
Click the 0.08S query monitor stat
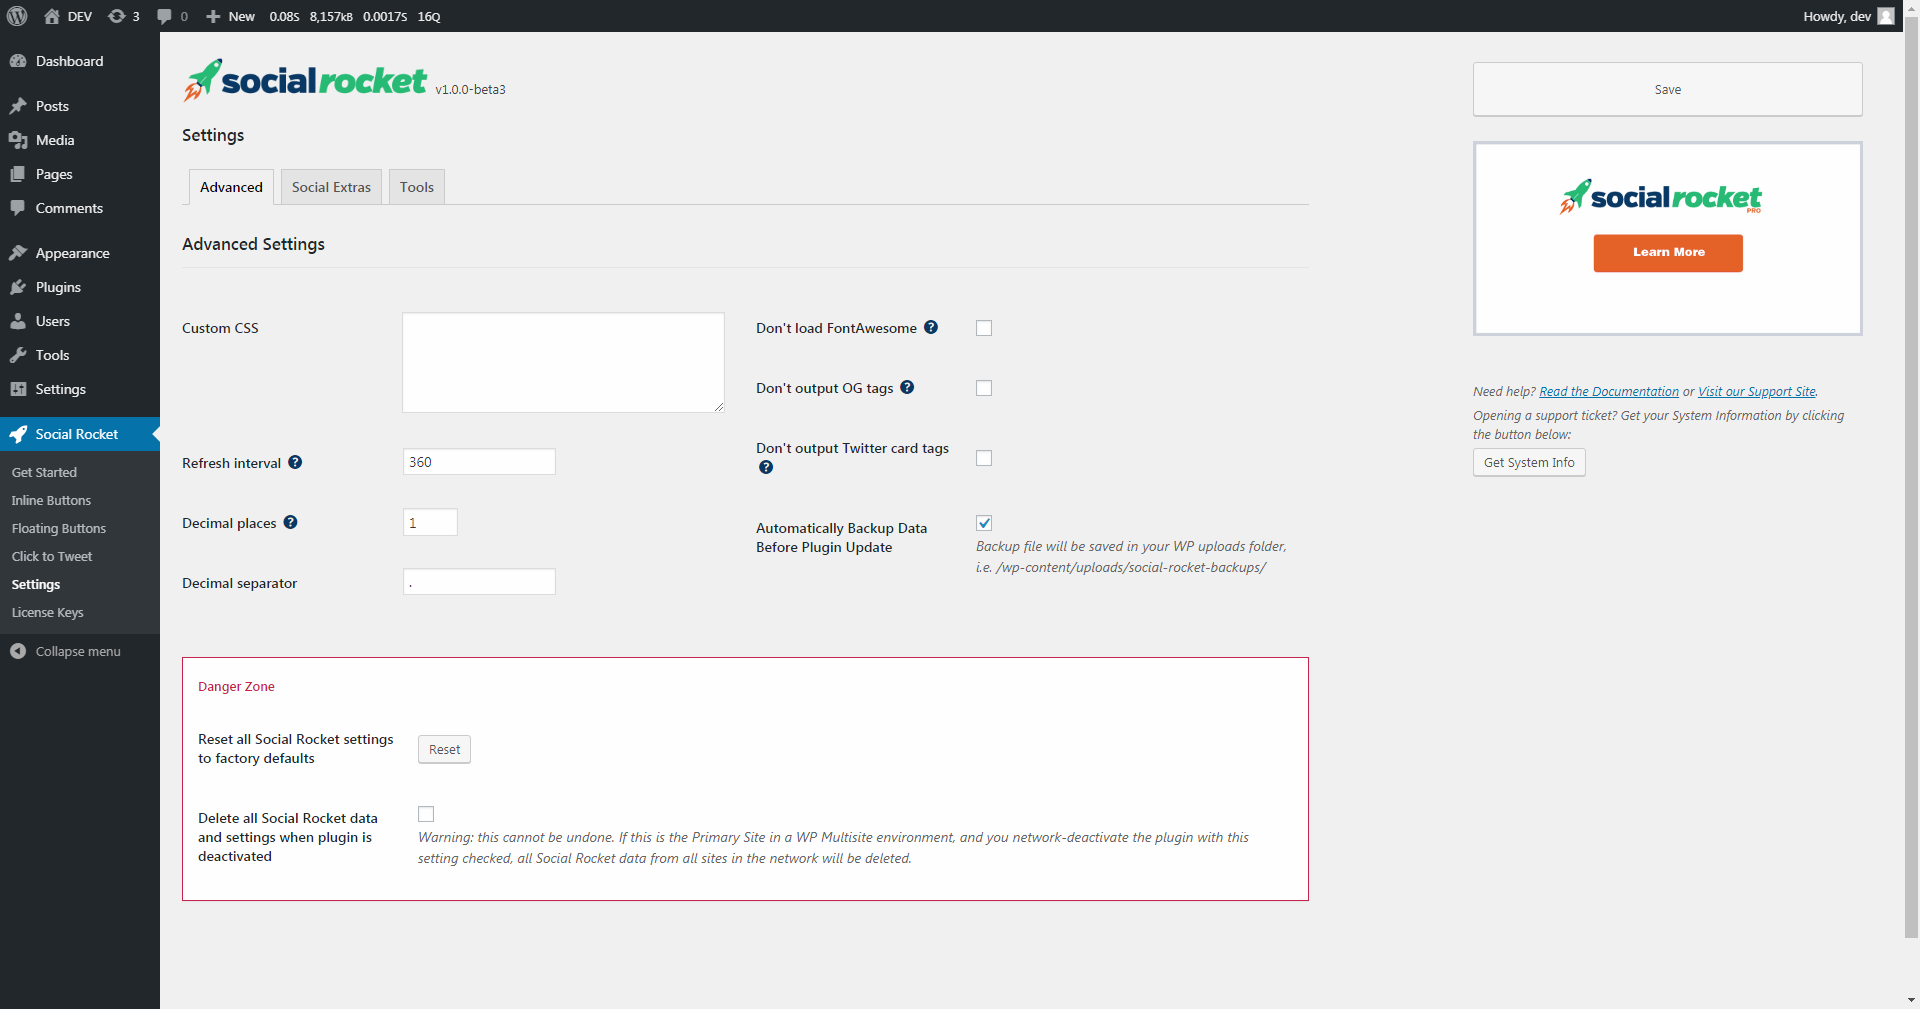tap(284, 16)
